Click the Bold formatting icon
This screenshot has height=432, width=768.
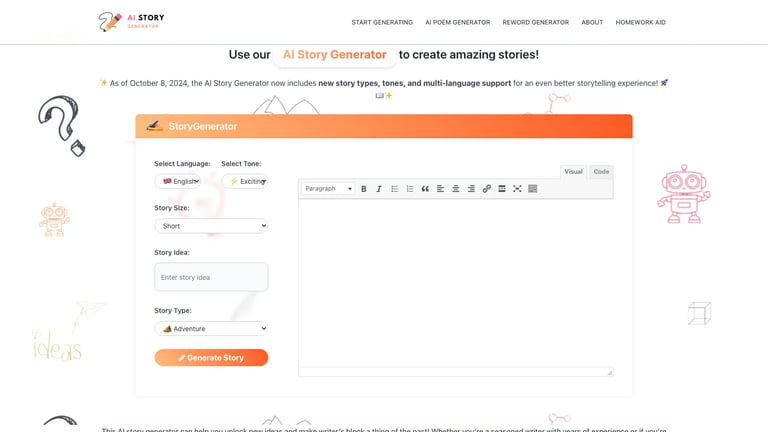[x=363, y=189]
